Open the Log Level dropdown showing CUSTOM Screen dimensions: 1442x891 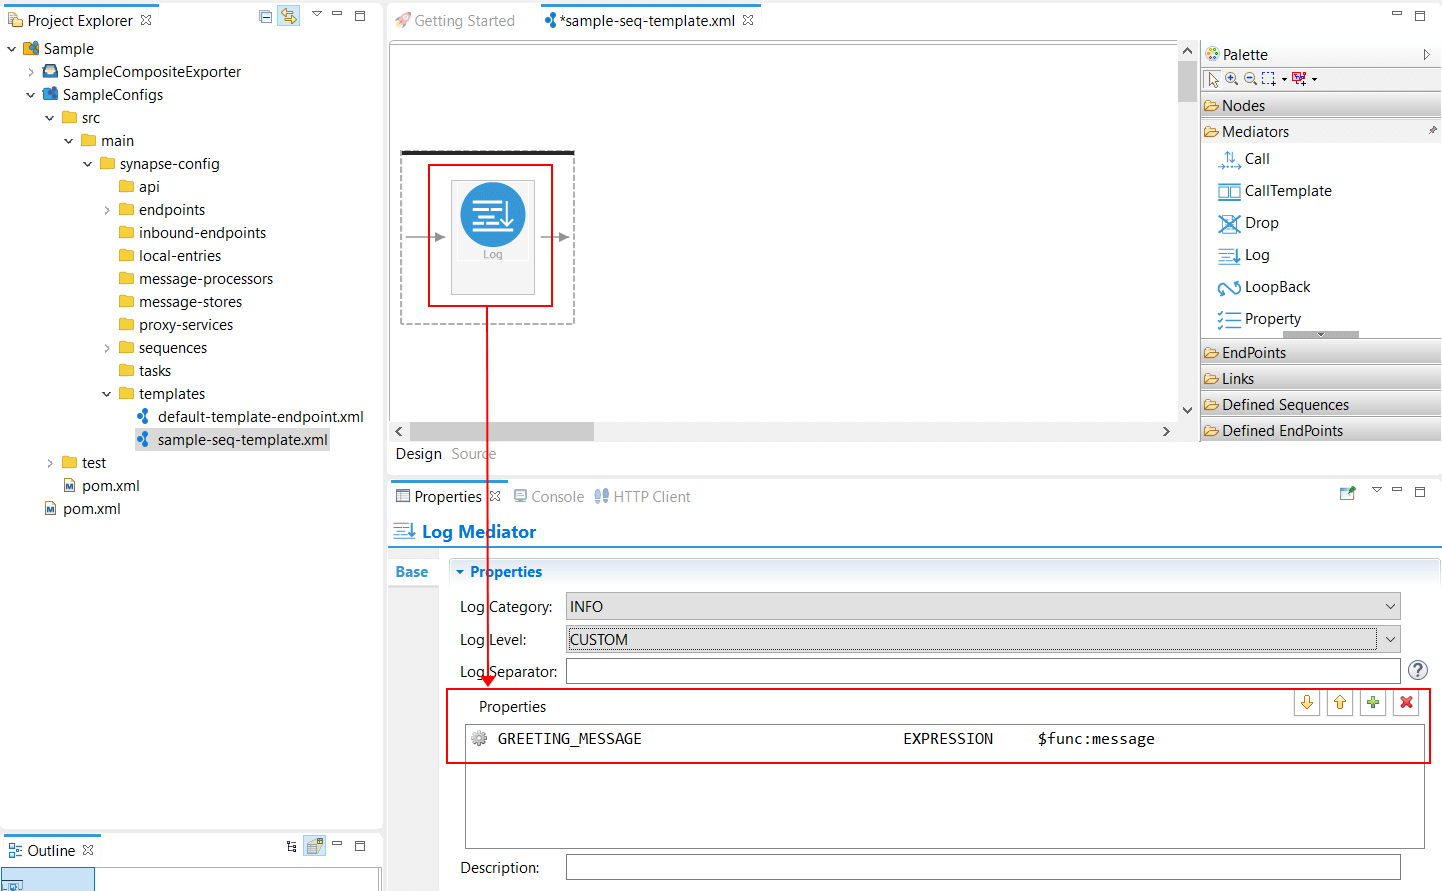pyautogui.click(x=1390, y=638)
